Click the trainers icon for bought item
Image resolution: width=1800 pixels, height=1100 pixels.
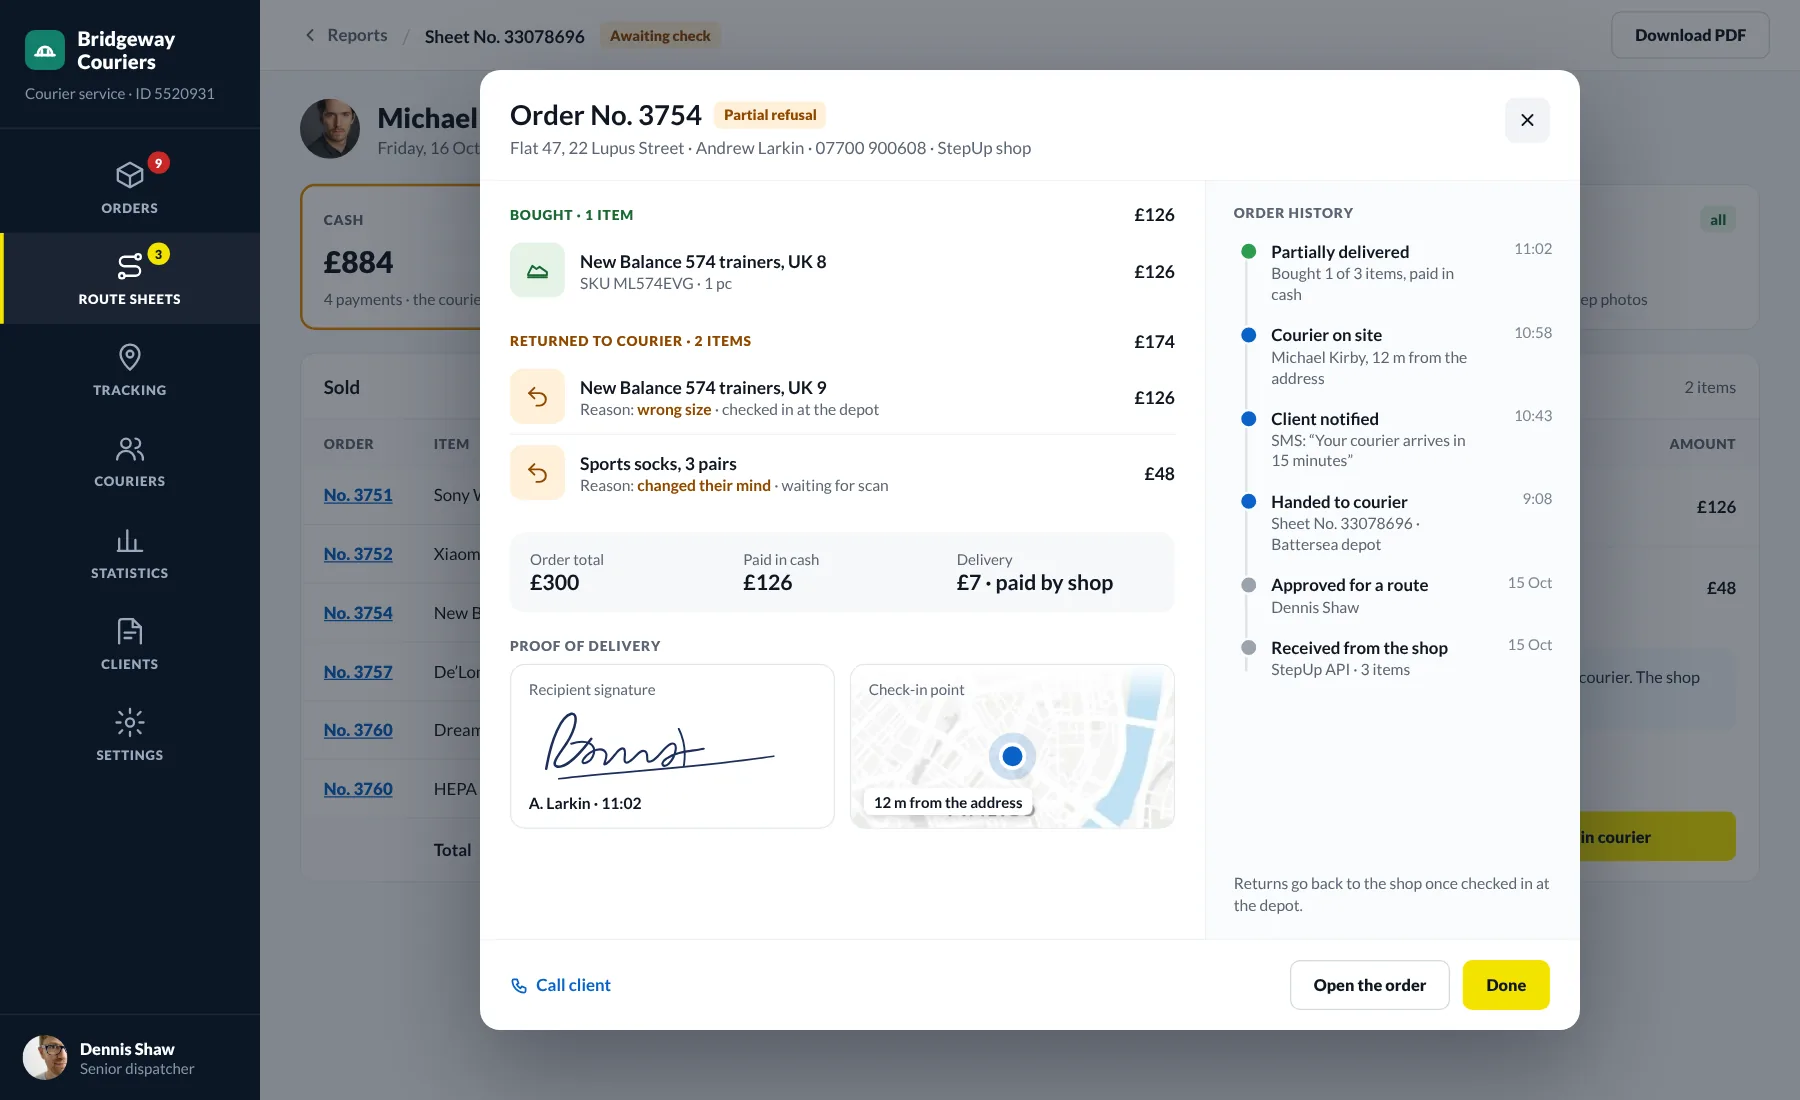(x=537, y=270)
